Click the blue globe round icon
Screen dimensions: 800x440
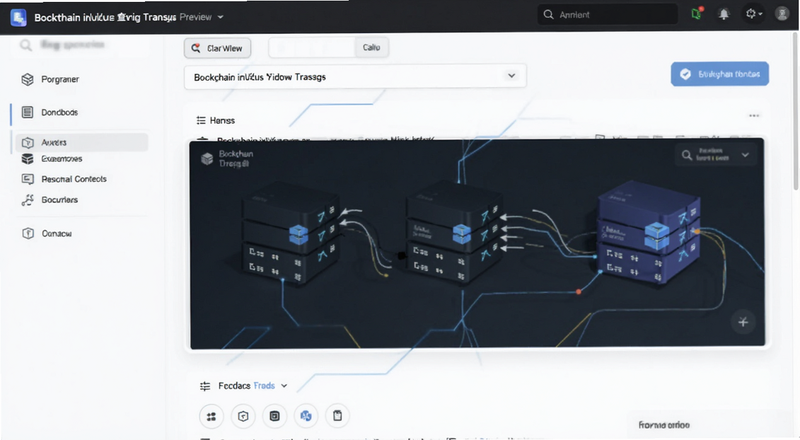click(306, 417)
